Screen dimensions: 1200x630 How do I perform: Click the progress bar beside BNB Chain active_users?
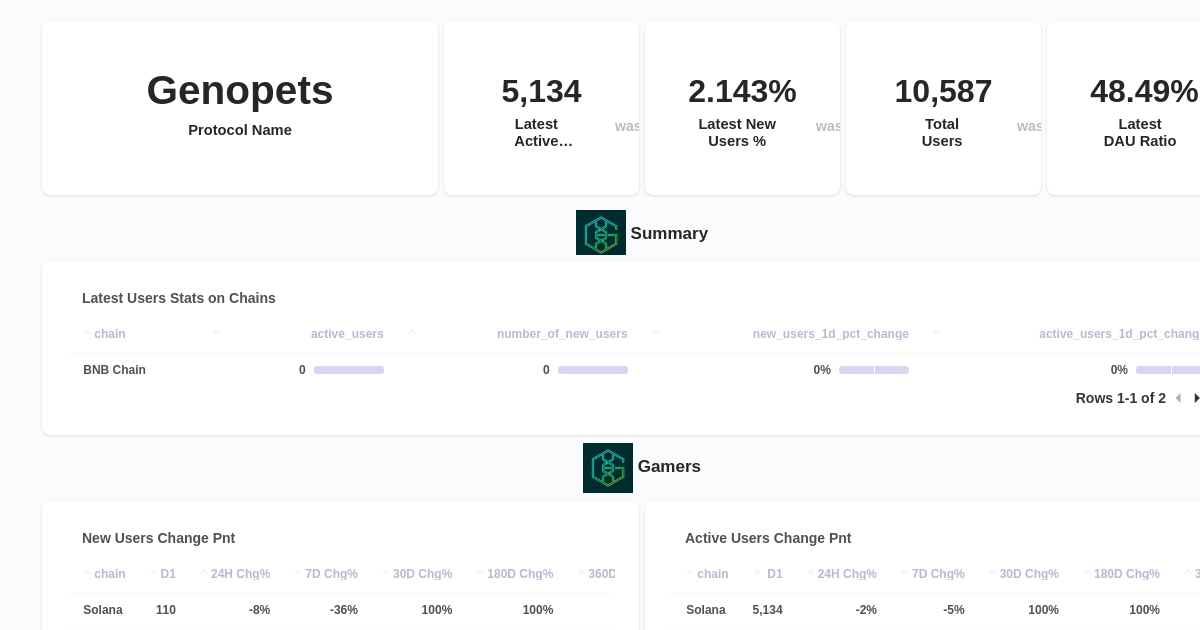tap(349, 370)
